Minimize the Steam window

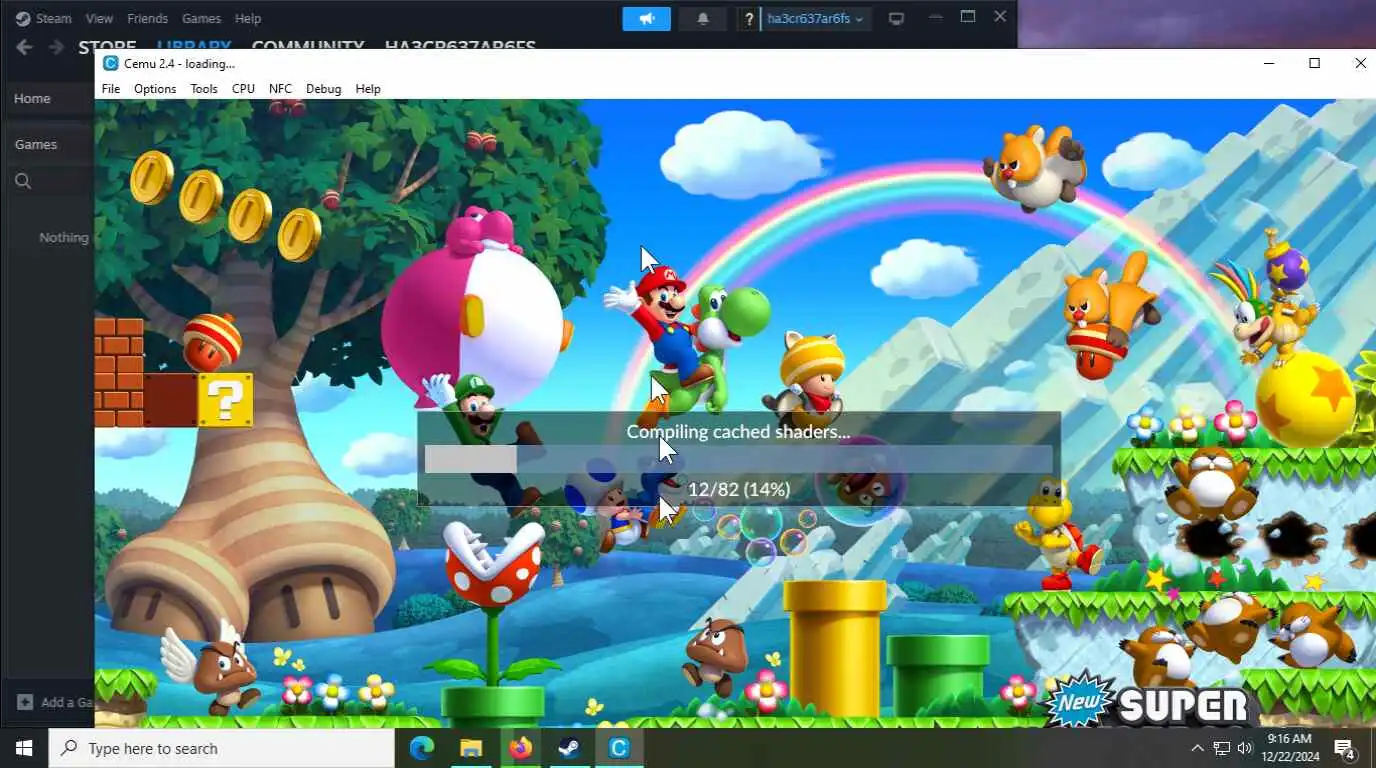pos(935,17)
